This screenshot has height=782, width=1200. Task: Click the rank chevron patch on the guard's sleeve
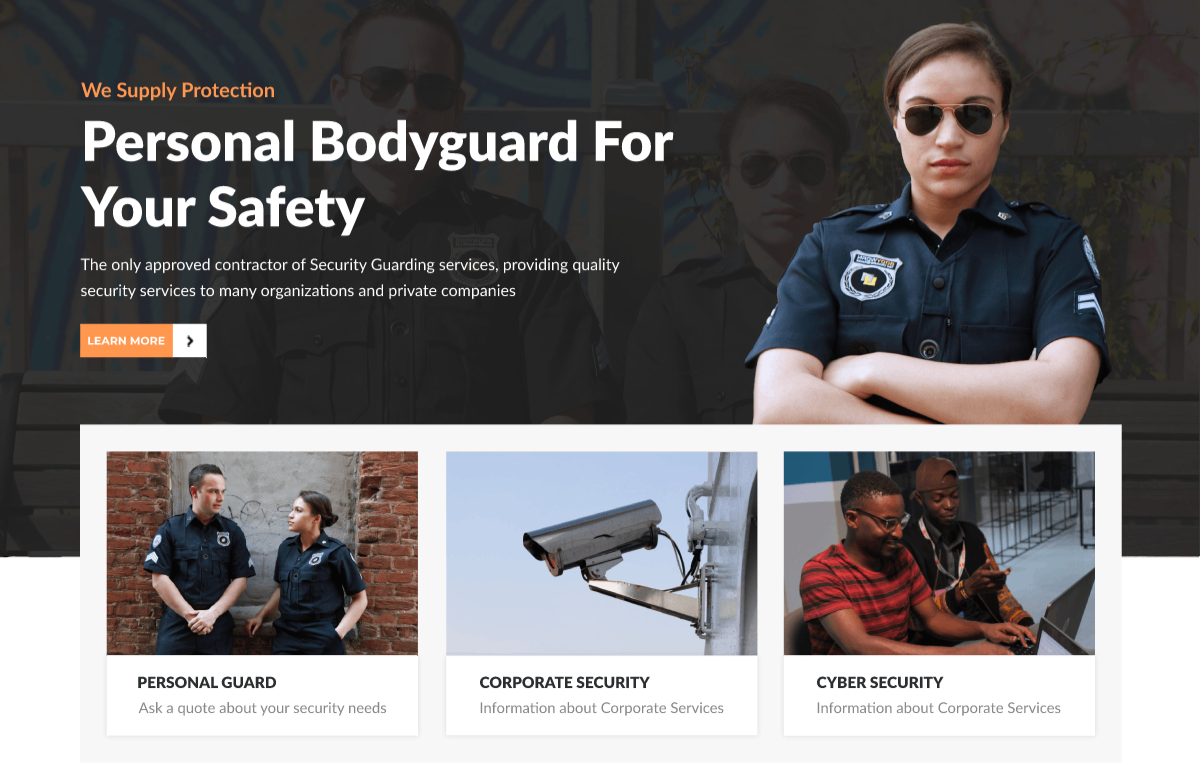[1089, 308]
